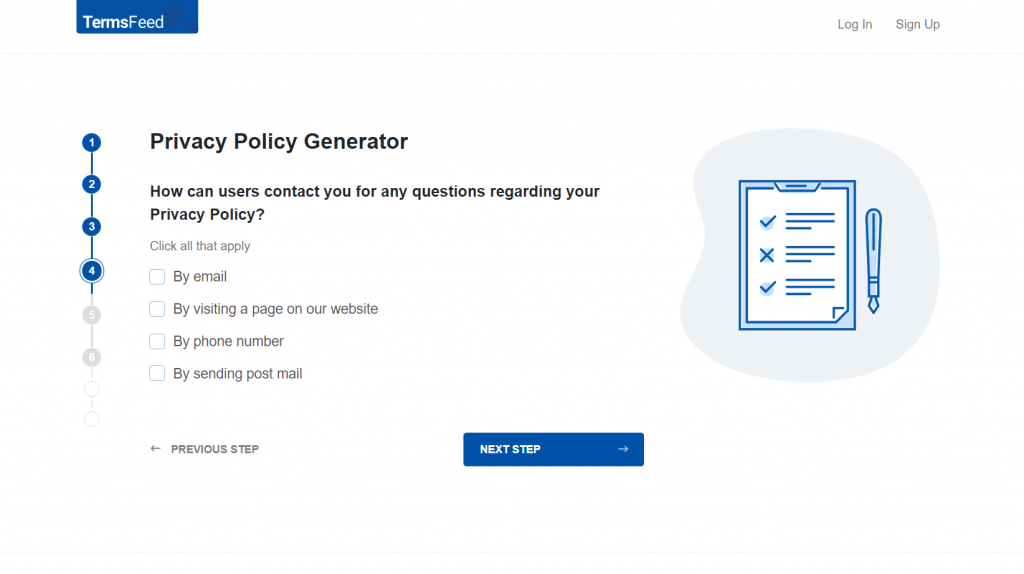This screenshot has width=1024, height=574.
Task: Open the Log In page
Action: pos(855,24)
